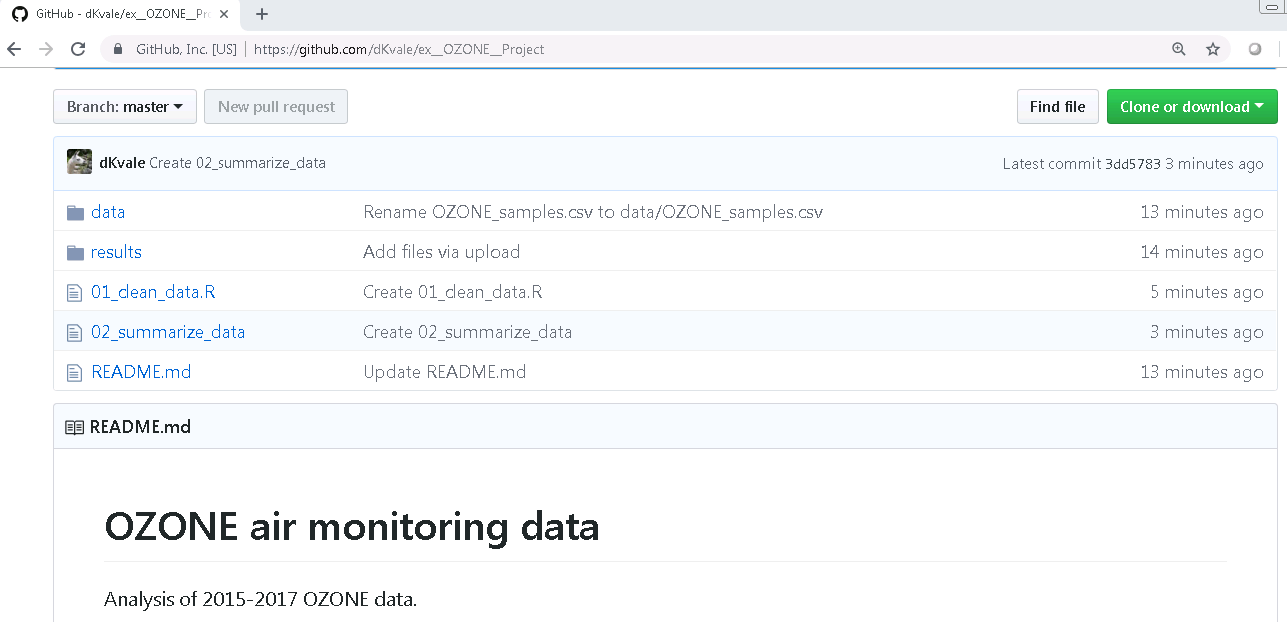Click dKvale's avatar thumbnail
The image size is (1287, 622).
tap(80, 162)
